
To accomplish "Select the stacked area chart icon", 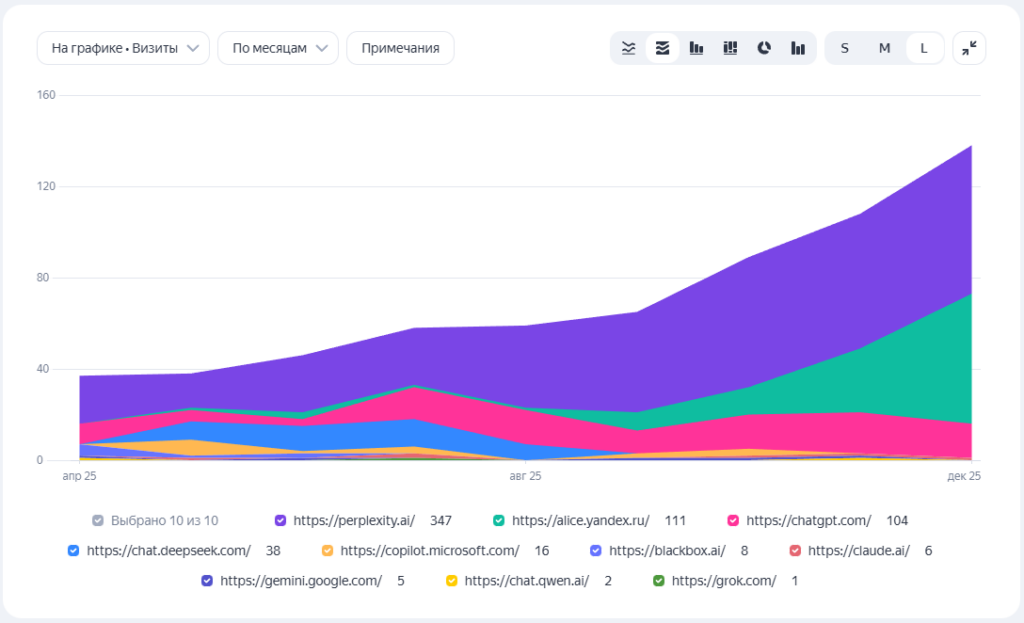I will [662, 48].
